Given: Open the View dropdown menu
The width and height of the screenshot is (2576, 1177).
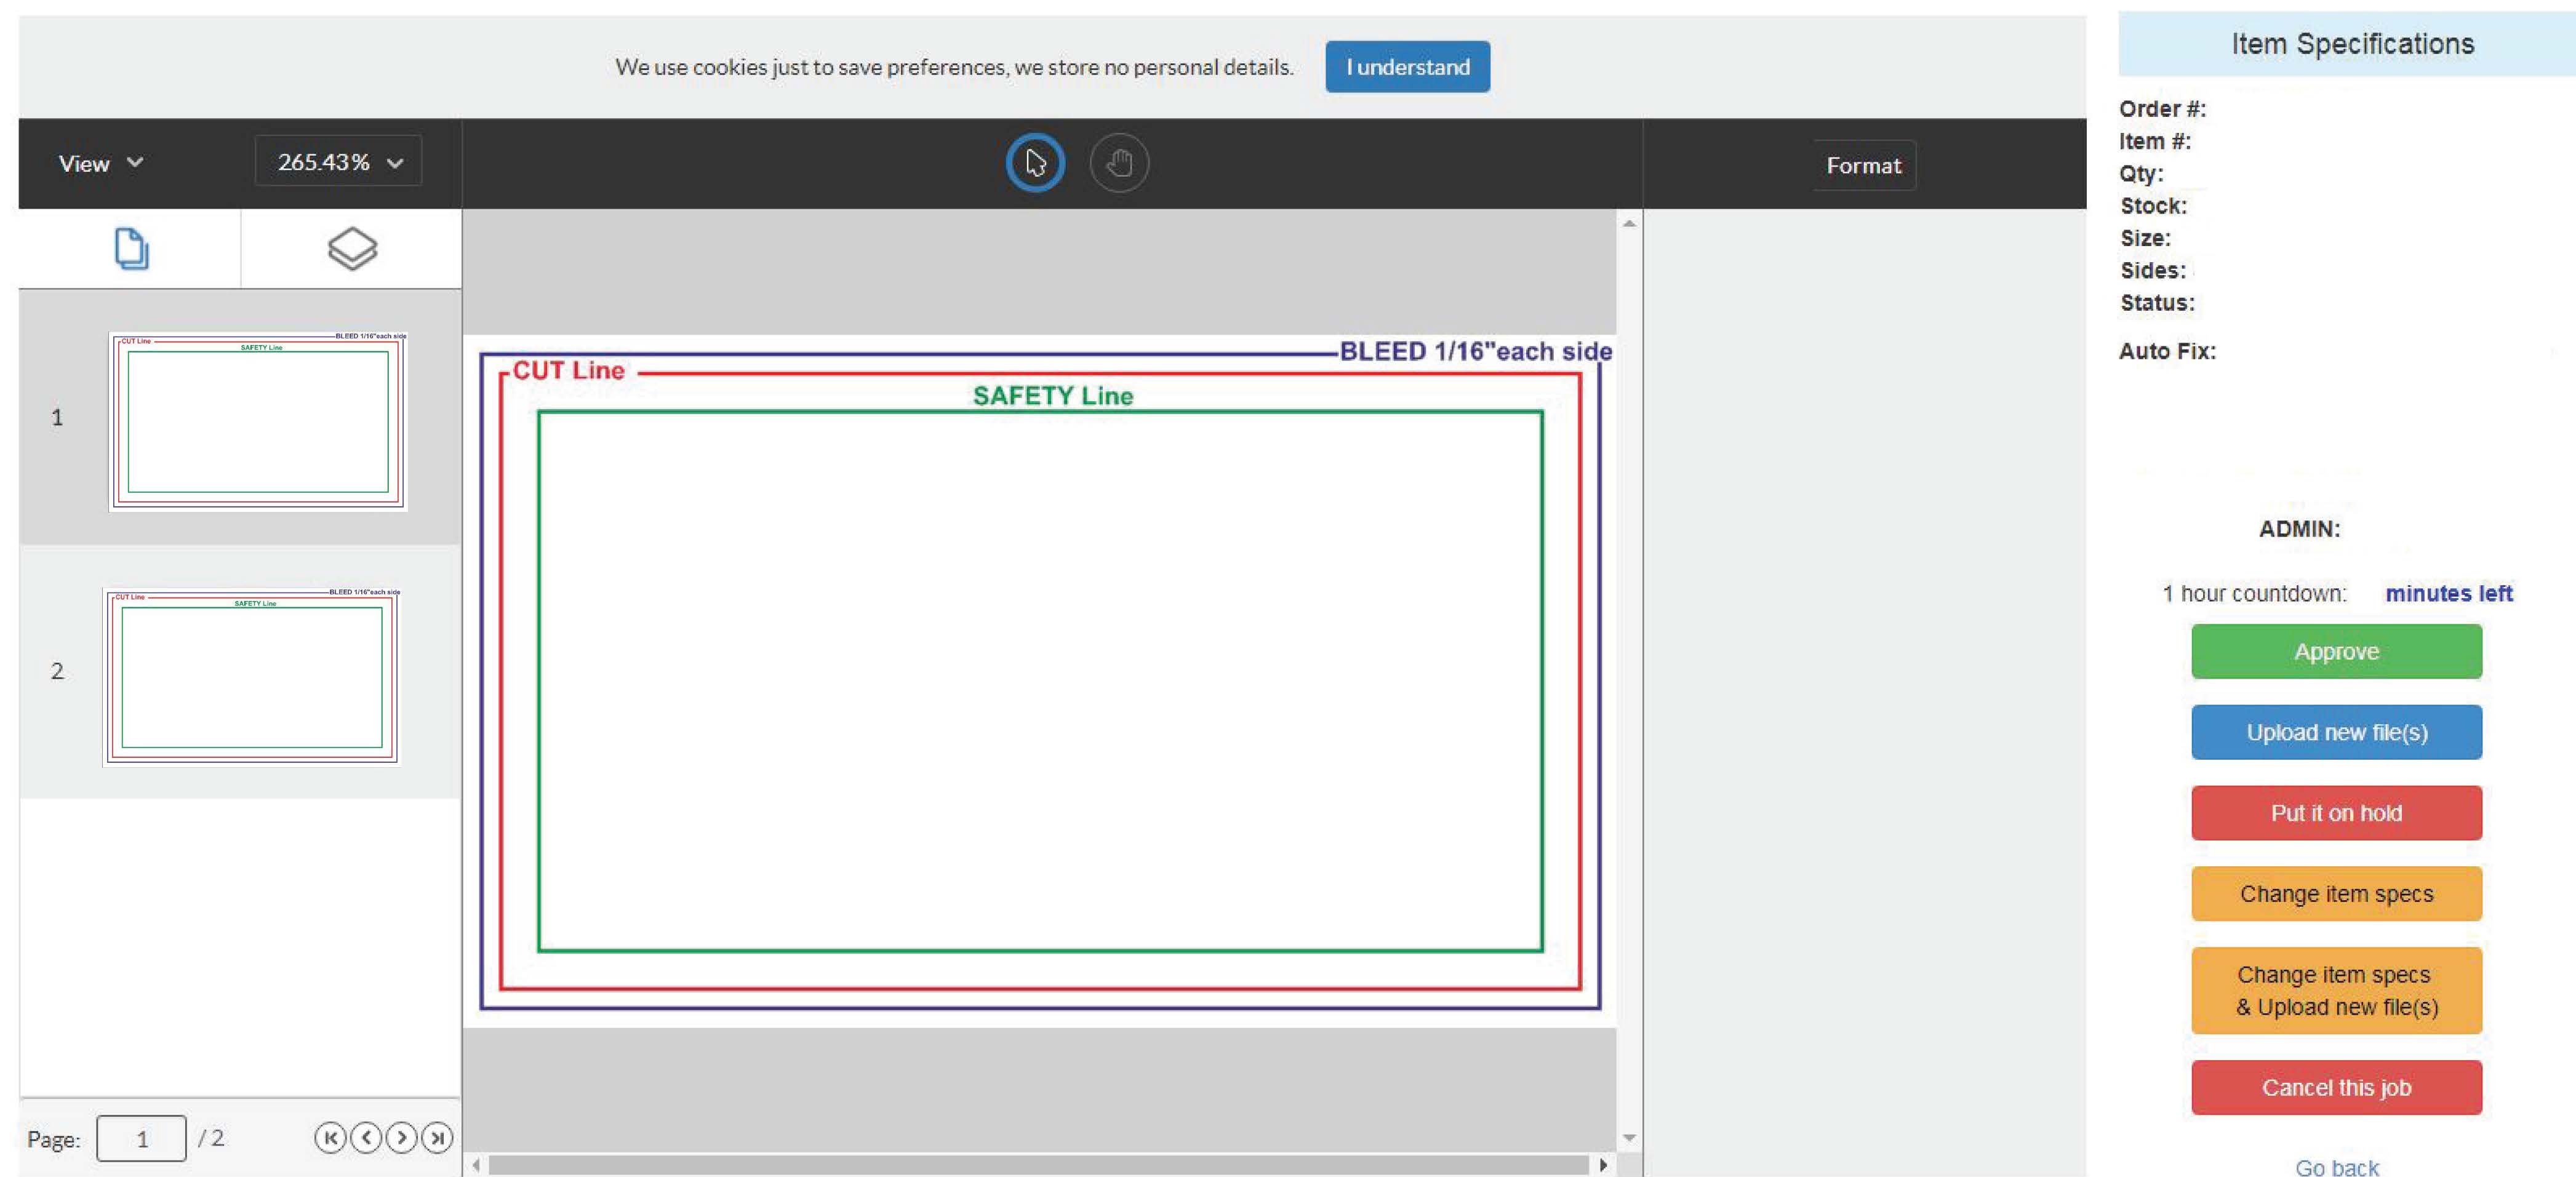Looking at the screenshot, I should click(101, 163).
